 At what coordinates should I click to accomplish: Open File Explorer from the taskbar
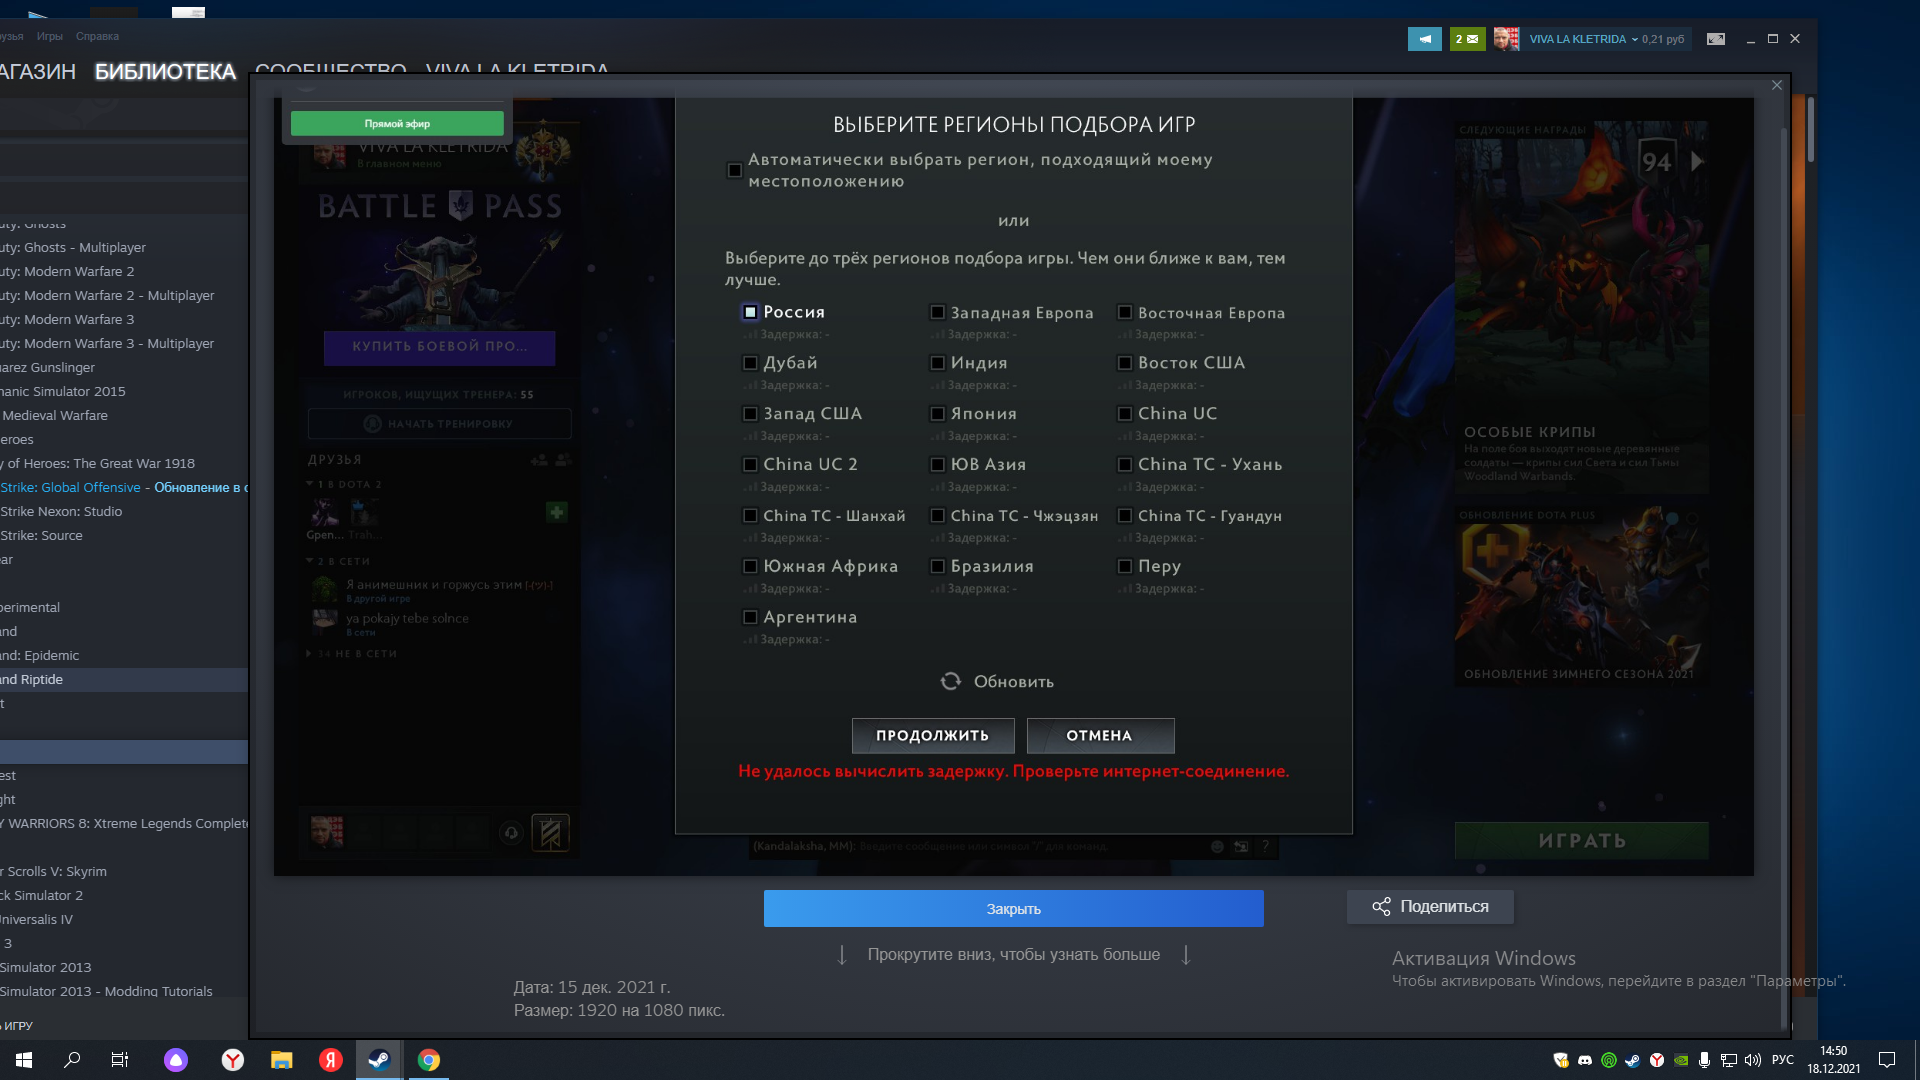[x=282, y=1060]
